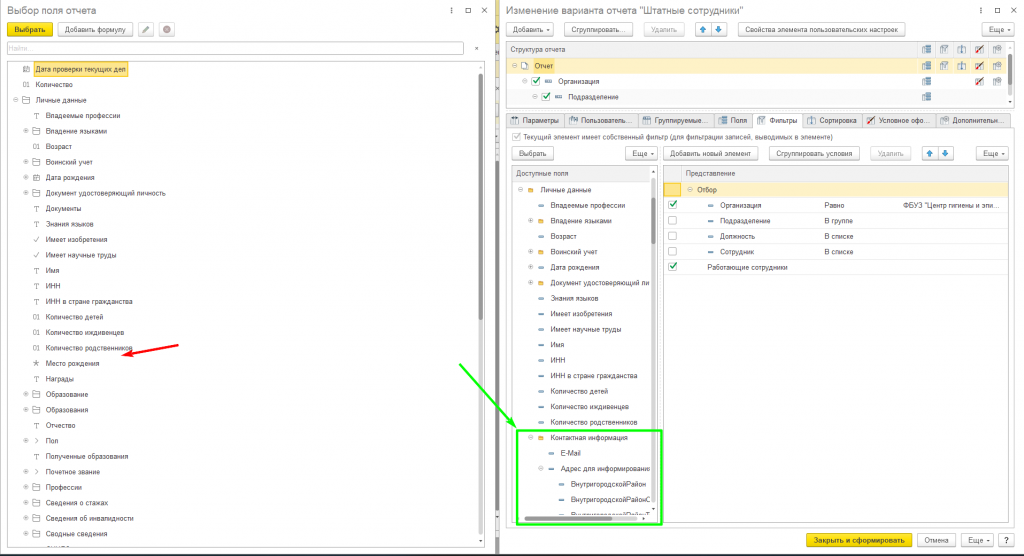
Task: Click the yellow Выбрать button in the field selection window
Action: [29, 29]
